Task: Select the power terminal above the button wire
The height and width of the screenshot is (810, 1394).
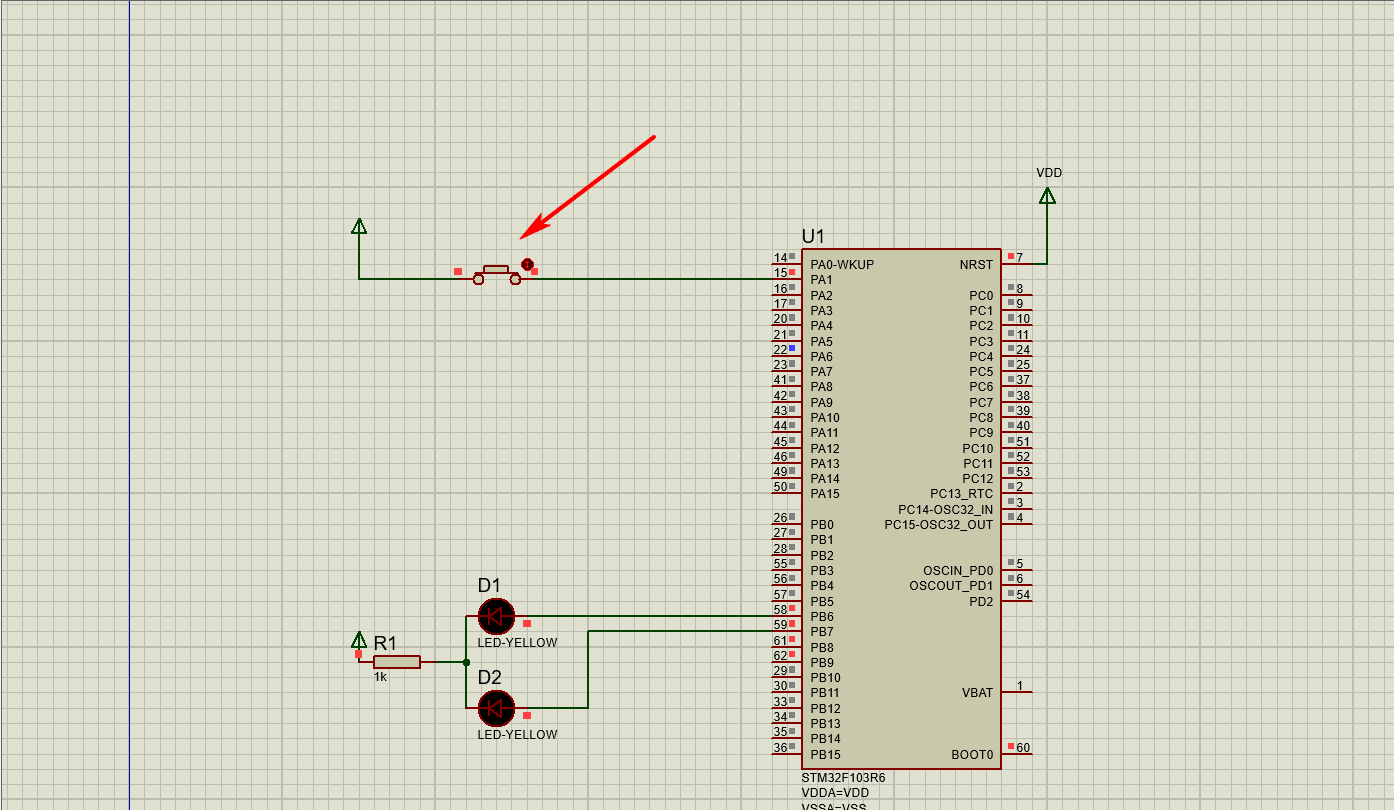Action: pyautogui.click(x=359, y=226)
